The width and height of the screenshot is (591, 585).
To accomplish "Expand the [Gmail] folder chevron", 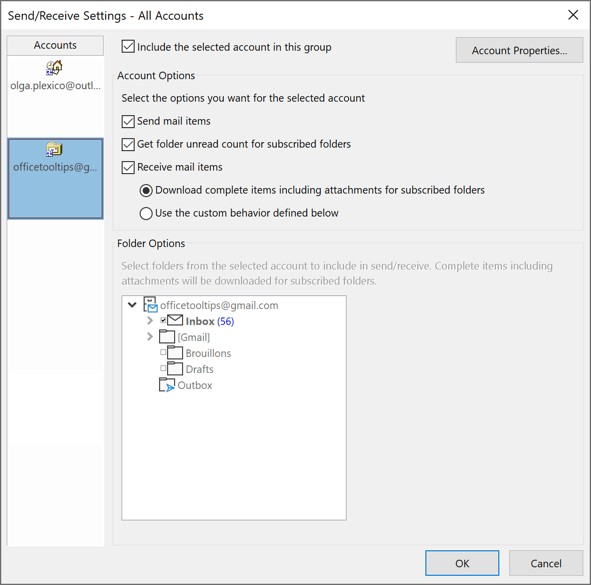I will click(150, 336).
